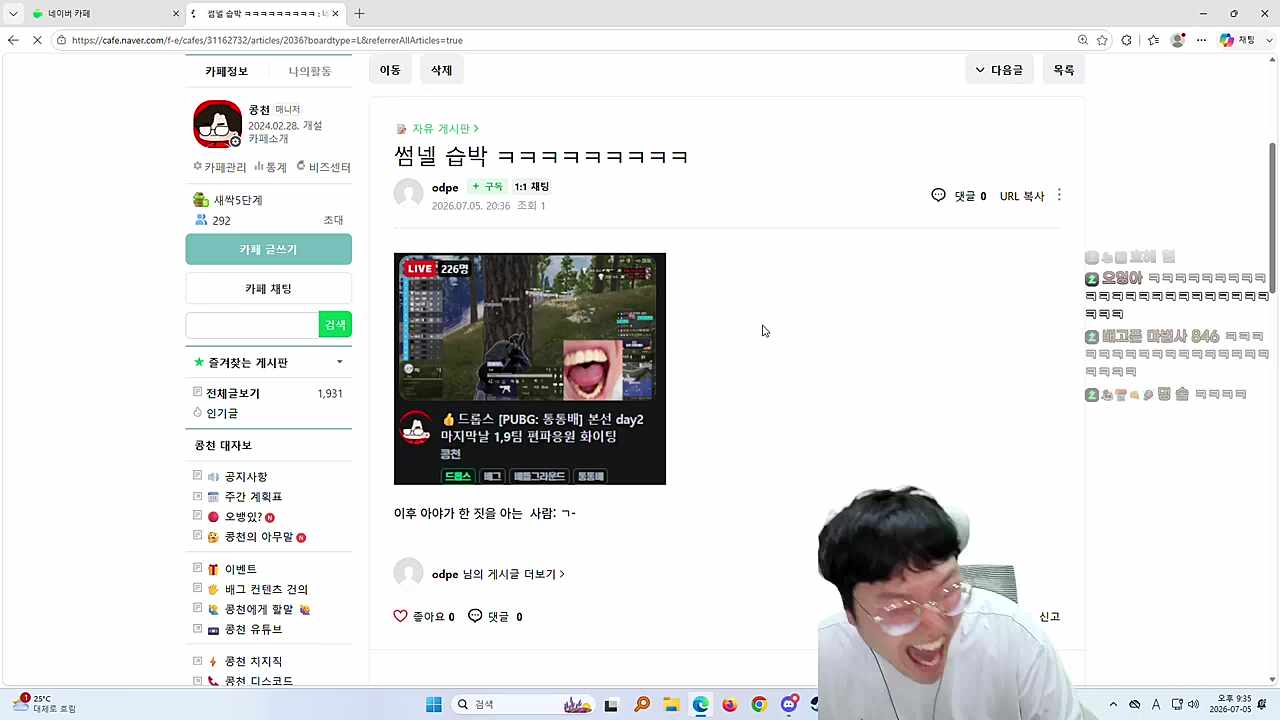Open 비즈센터 link

(x=323, y=167)
